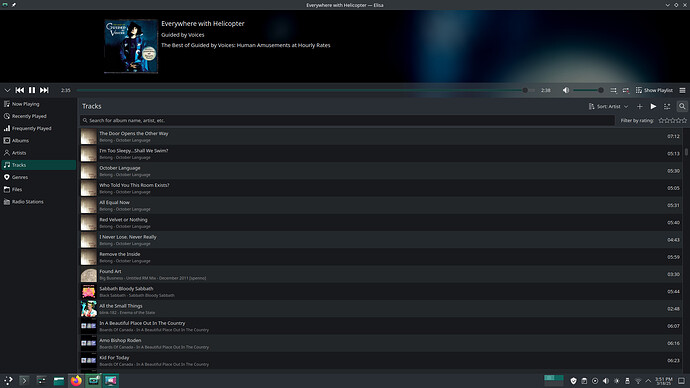Click artist name Guided by Voices
Screen dimensions: 690x388
point(183,35)
